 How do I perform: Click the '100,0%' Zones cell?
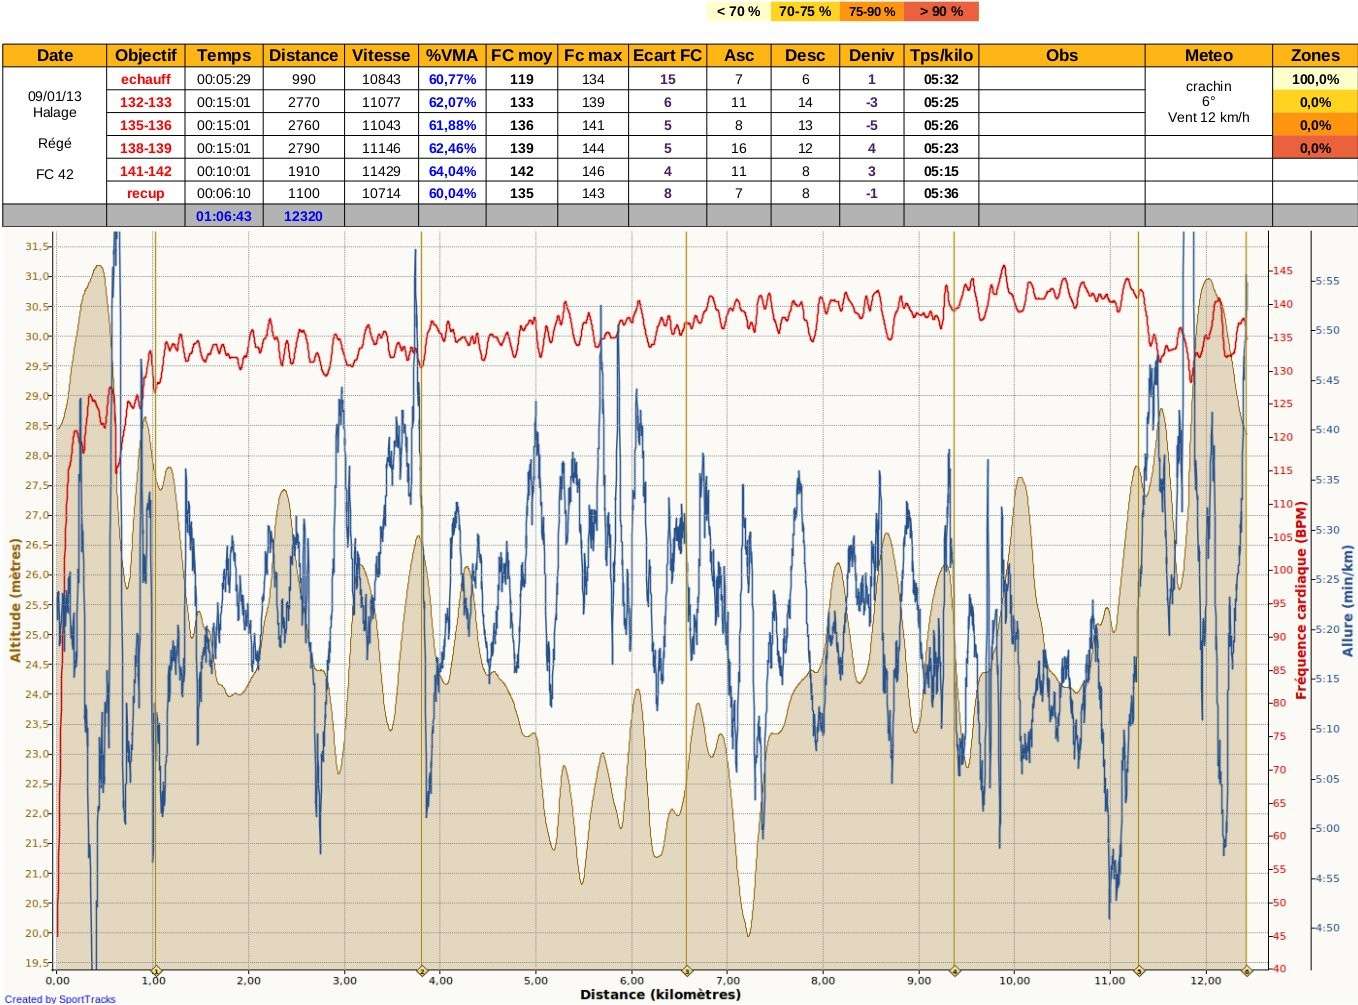(1315, 79)
